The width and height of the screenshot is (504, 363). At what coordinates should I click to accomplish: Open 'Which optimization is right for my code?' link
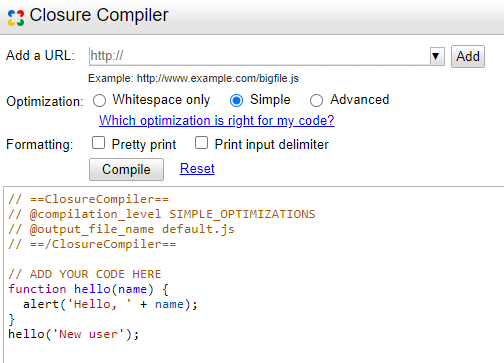point(217,121)
